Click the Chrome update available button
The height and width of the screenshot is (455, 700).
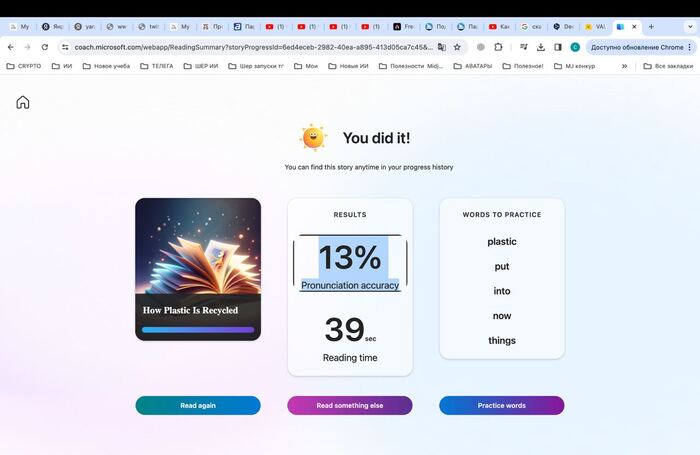[x=636, y=47]
